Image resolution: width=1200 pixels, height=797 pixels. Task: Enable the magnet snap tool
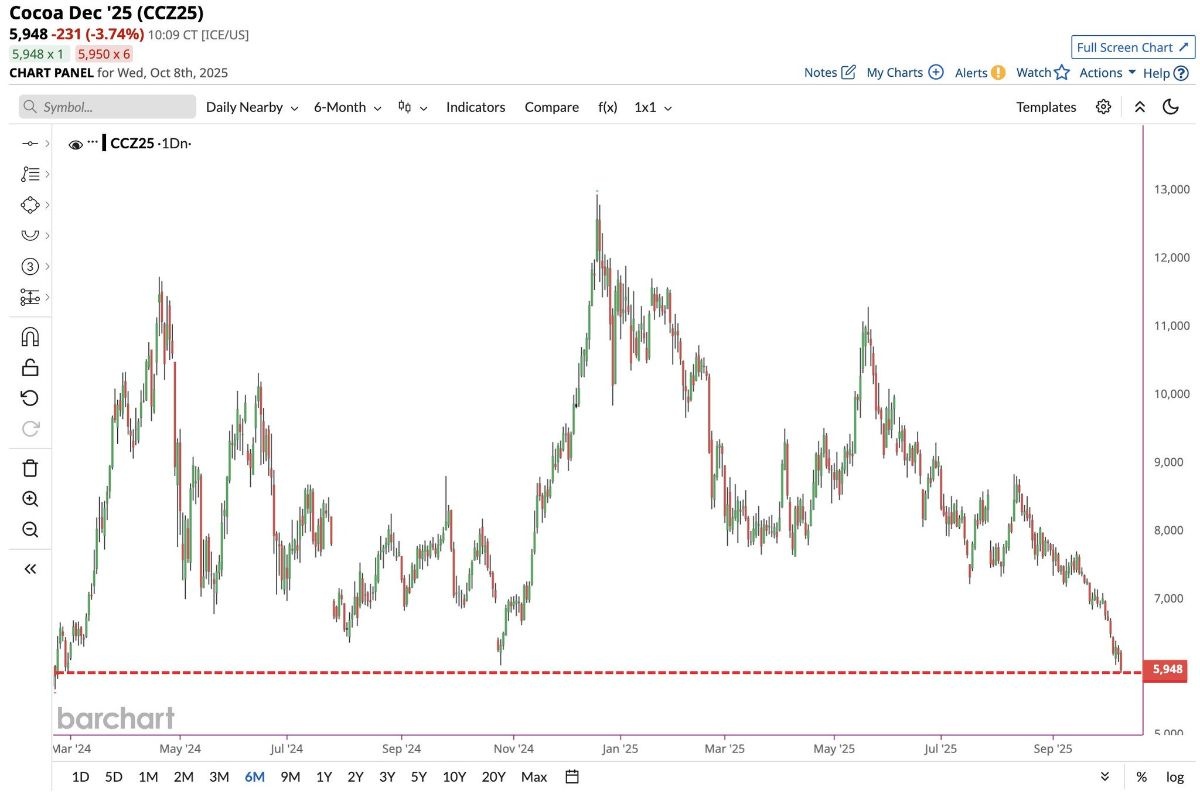point(30,337)
